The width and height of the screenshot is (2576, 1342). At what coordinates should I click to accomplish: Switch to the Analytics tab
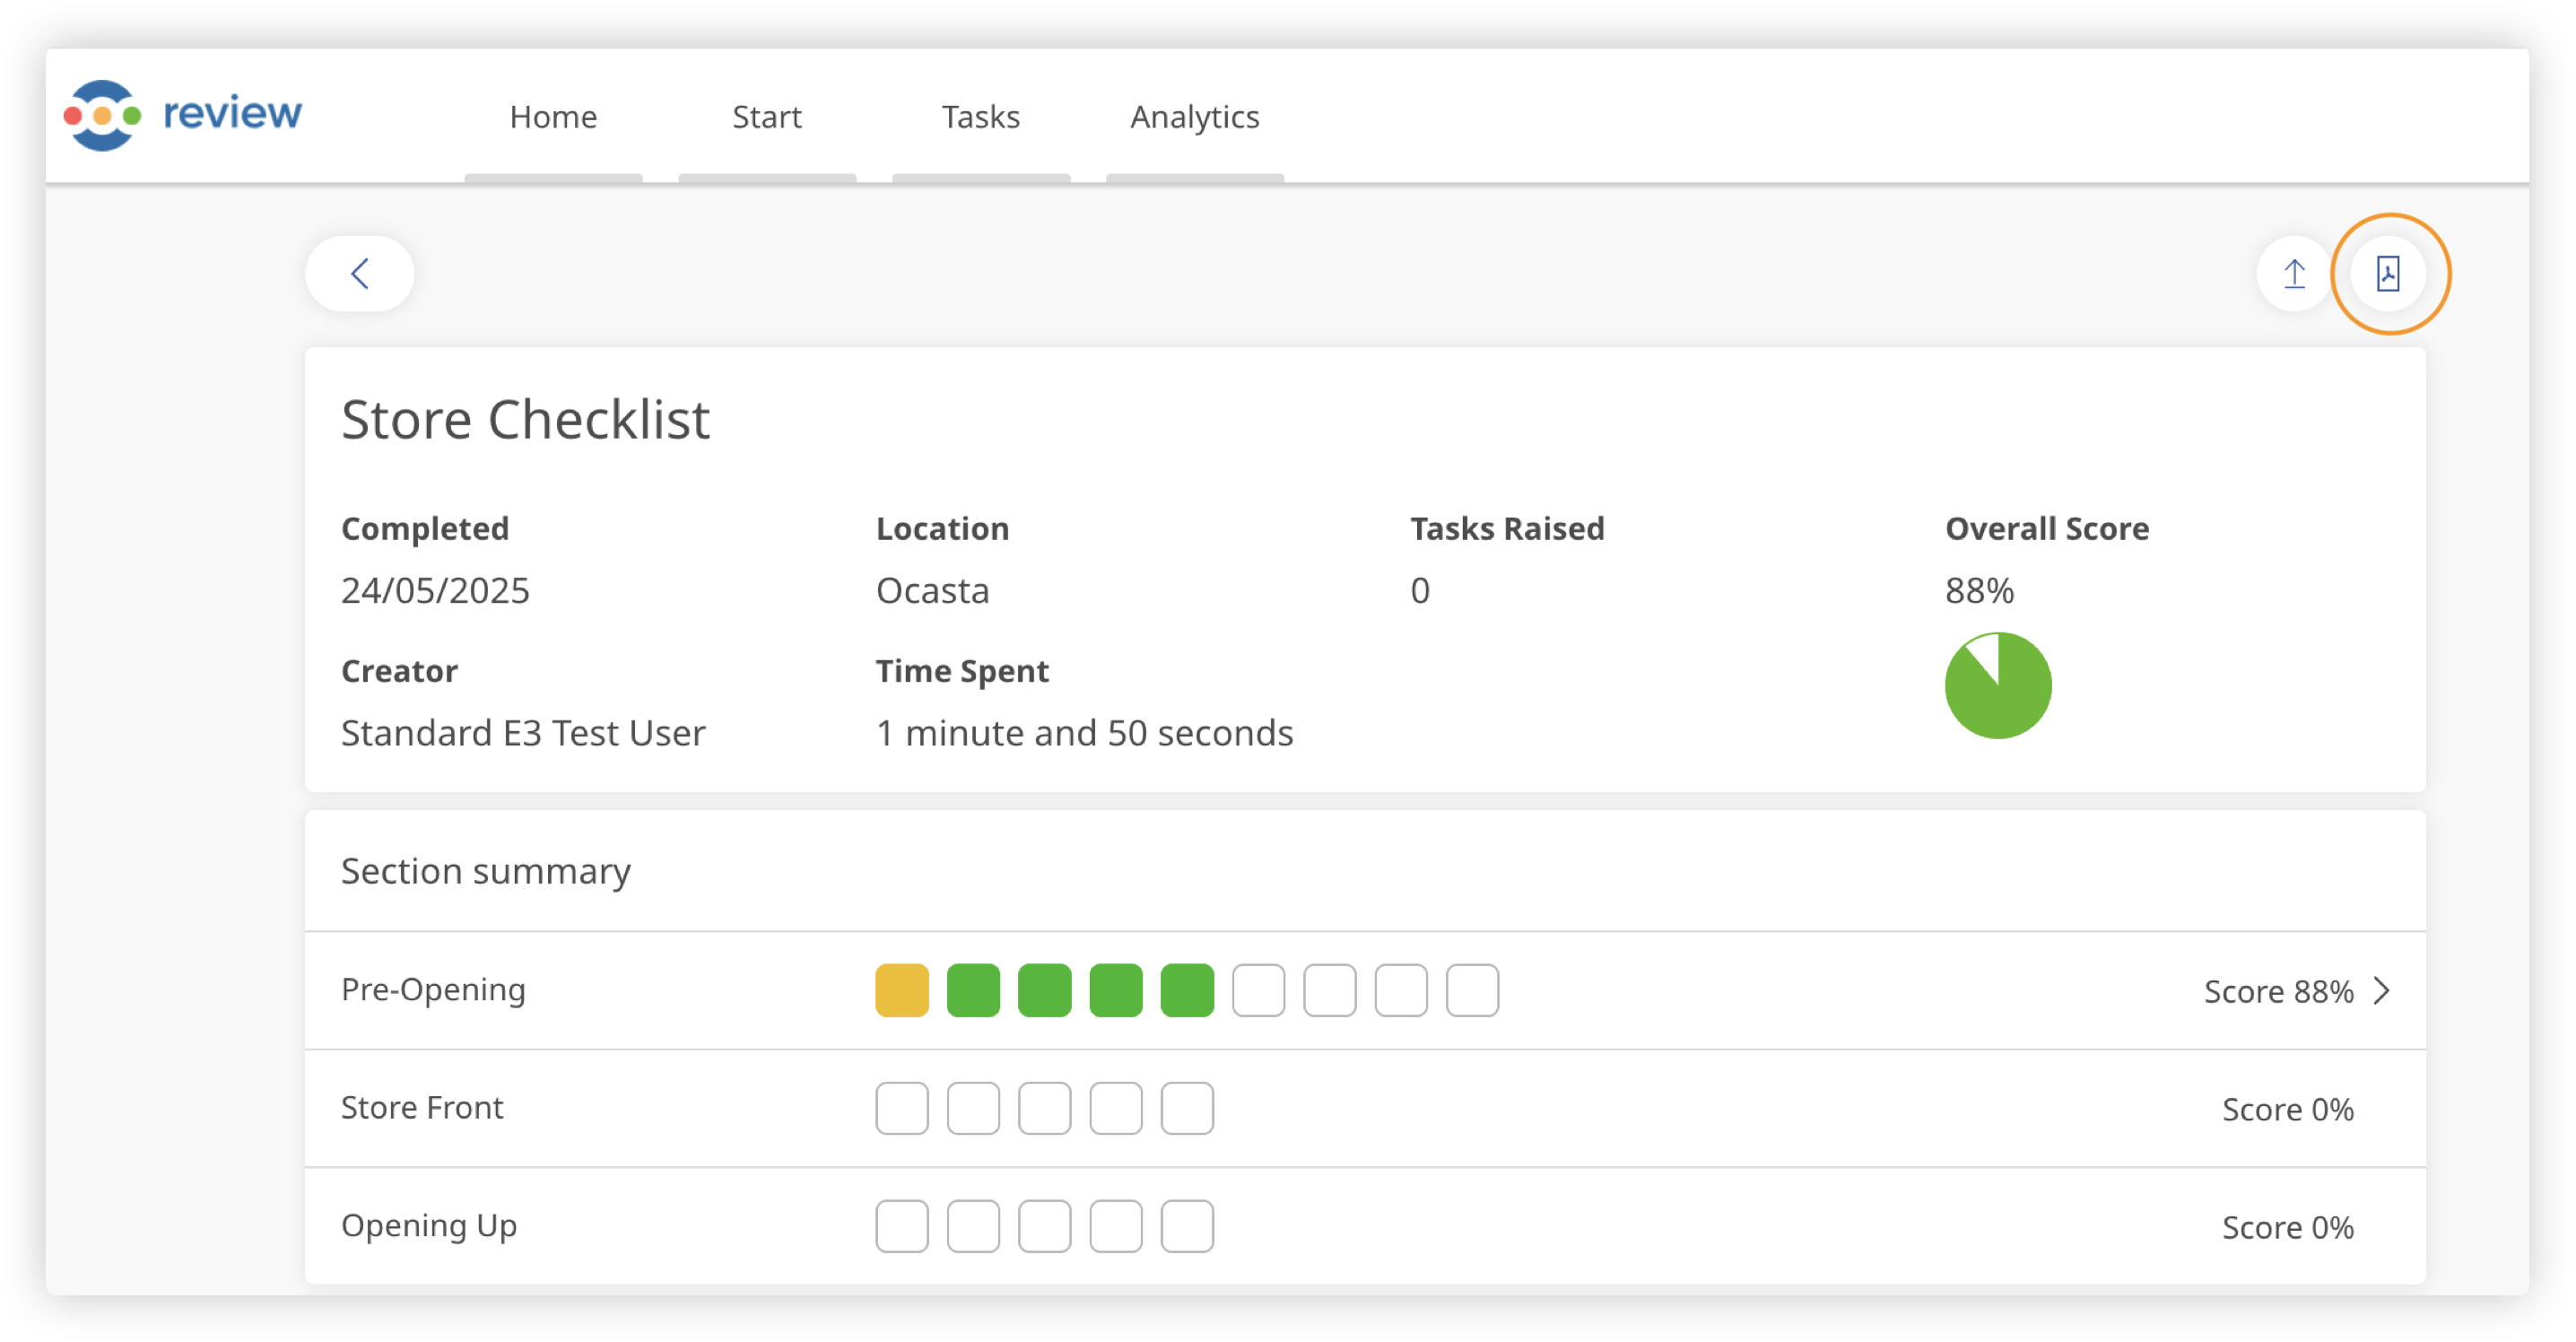(x=1194, y=117)
